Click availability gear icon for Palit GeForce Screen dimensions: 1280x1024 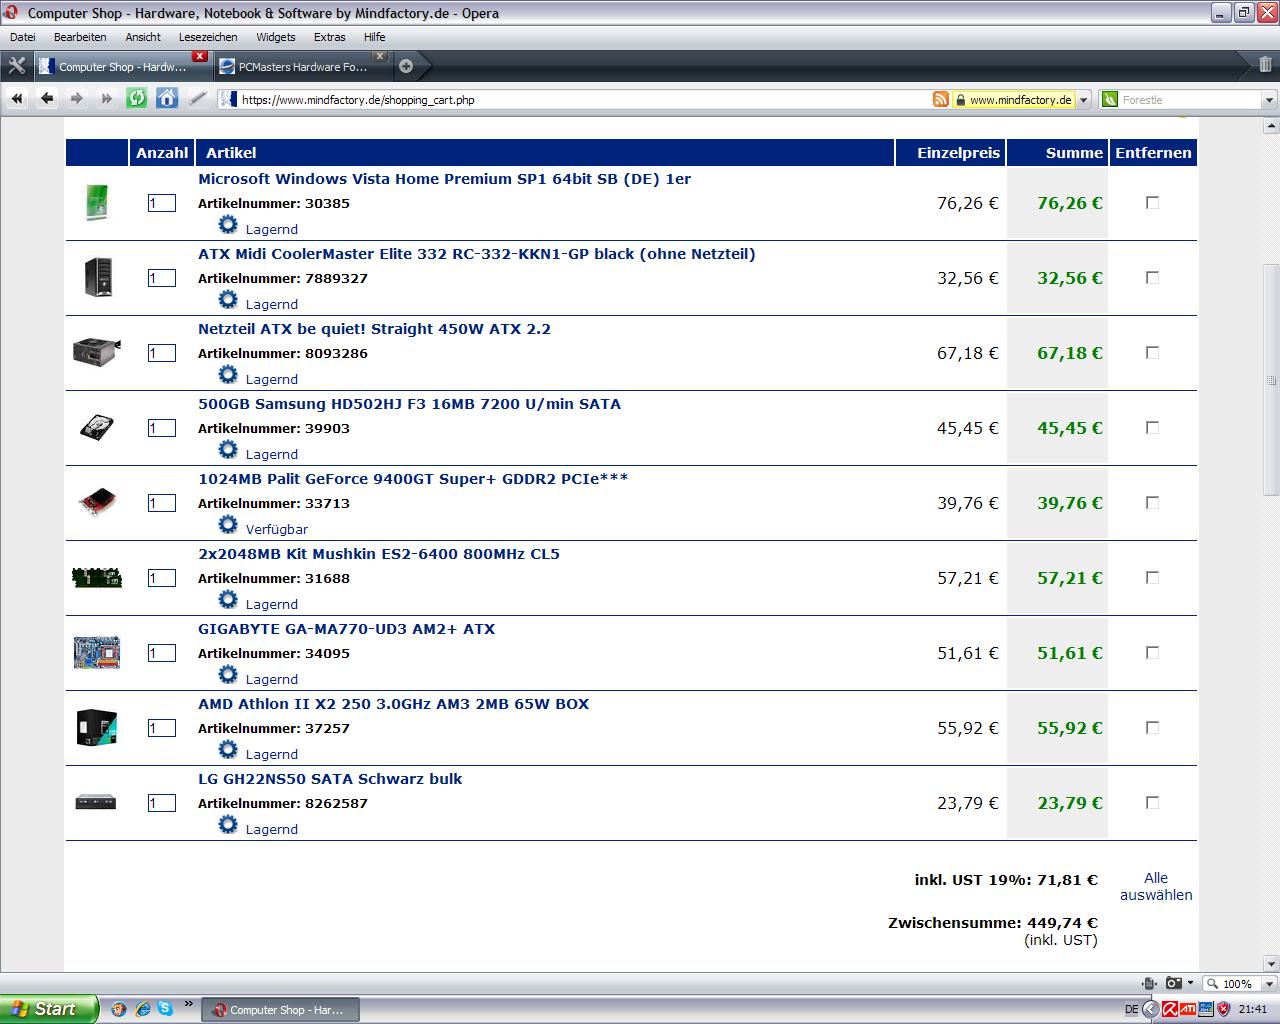coord(228,524)
